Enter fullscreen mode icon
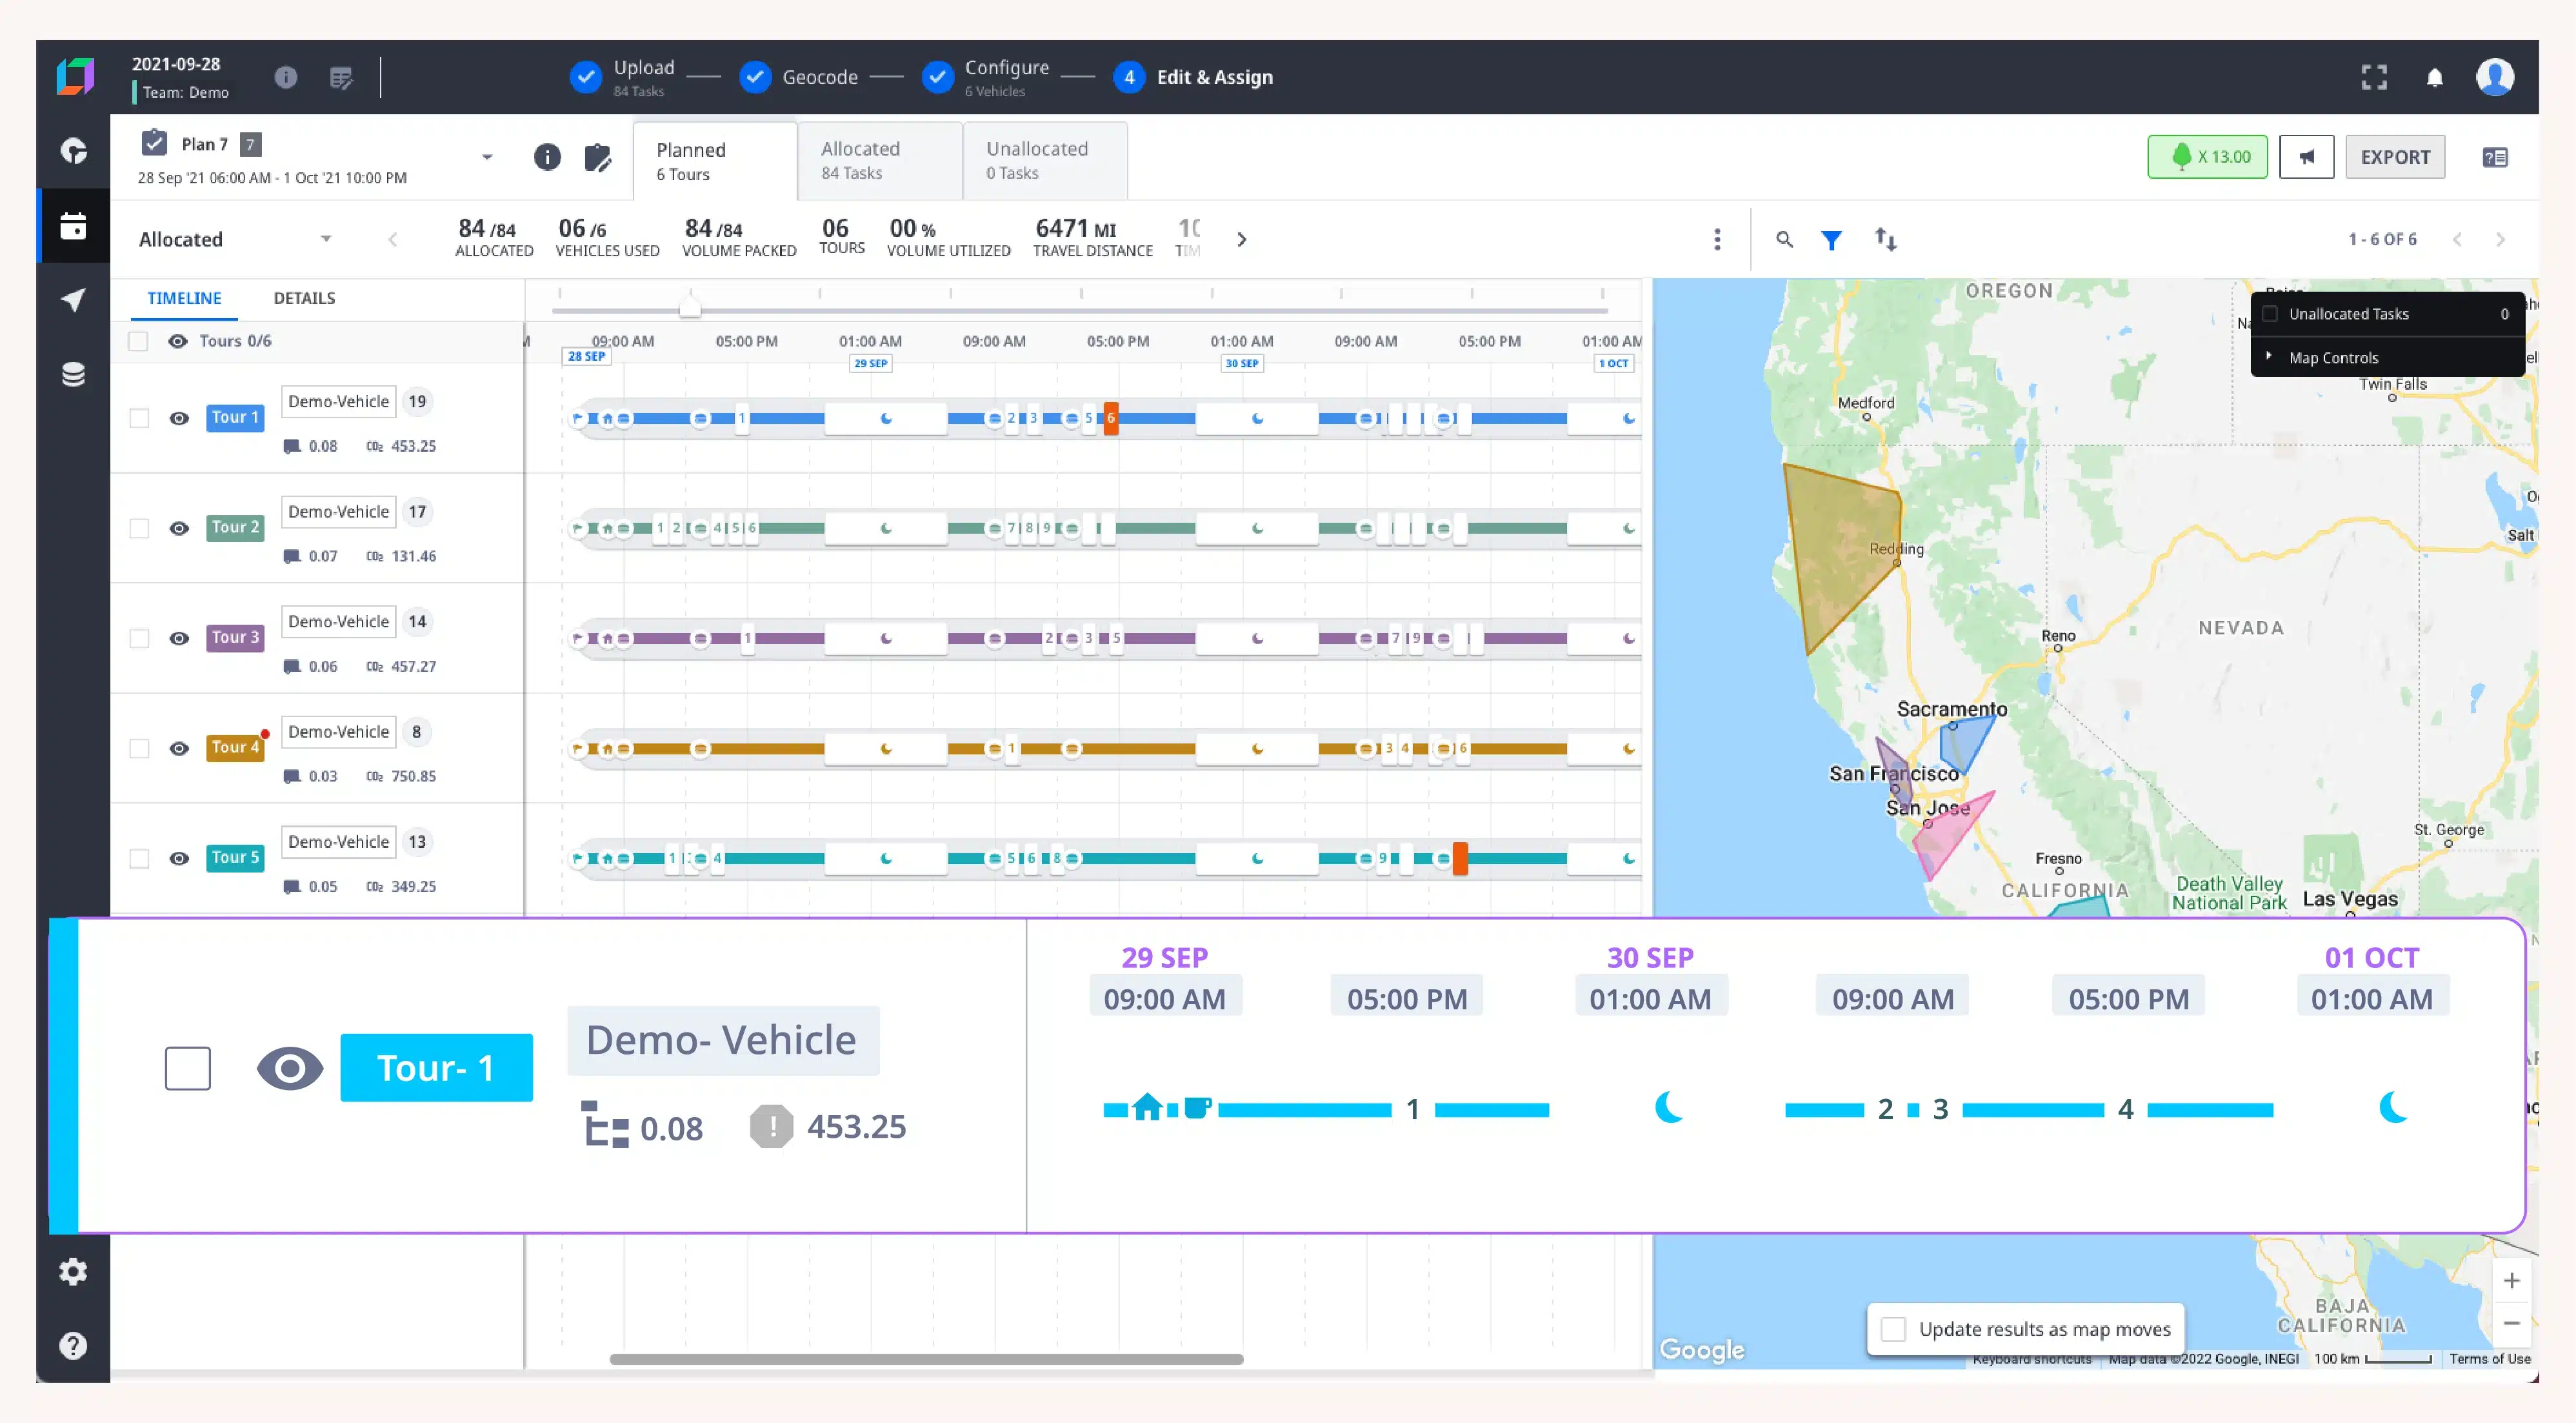This screenshot has height=1423, width=2576. point(2374,78)
